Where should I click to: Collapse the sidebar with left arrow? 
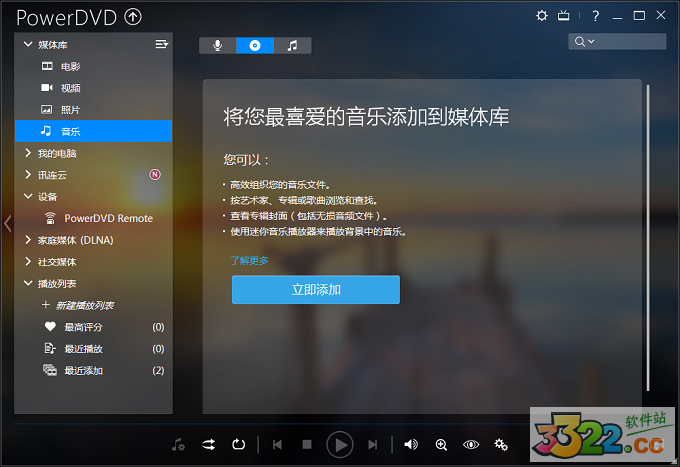tap(7, 223)
